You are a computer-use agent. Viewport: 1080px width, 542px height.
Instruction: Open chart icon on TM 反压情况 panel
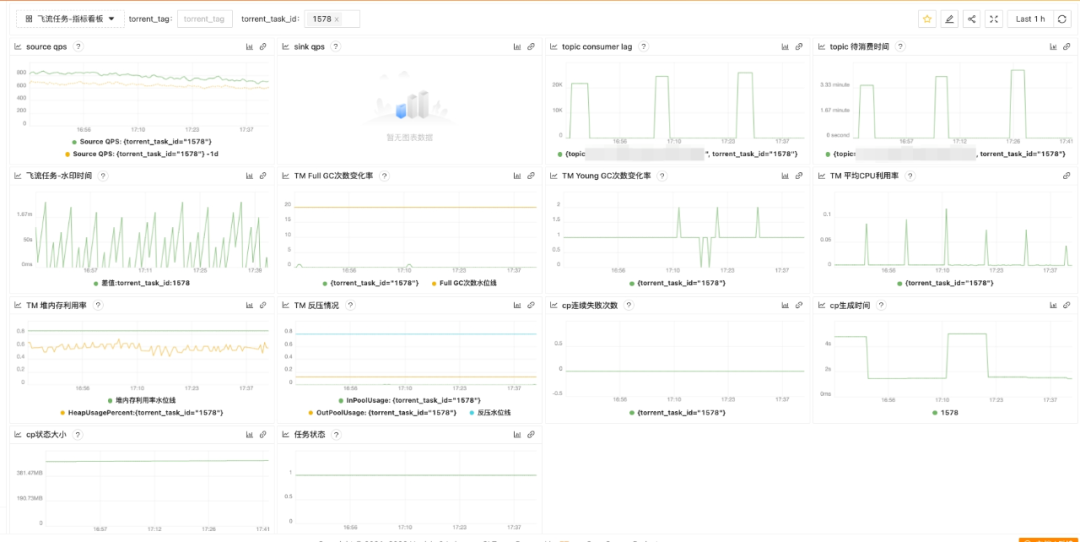[517, 305]
